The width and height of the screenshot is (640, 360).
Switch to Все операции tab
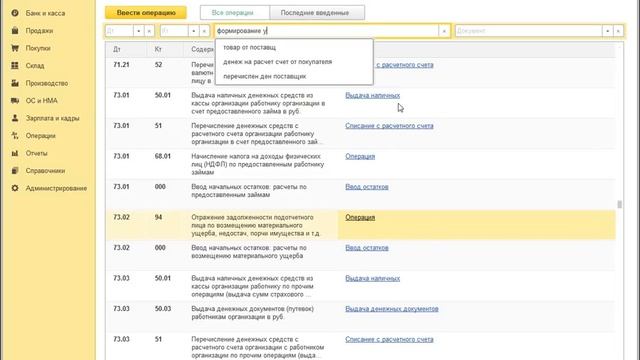[x=234, y=13]
